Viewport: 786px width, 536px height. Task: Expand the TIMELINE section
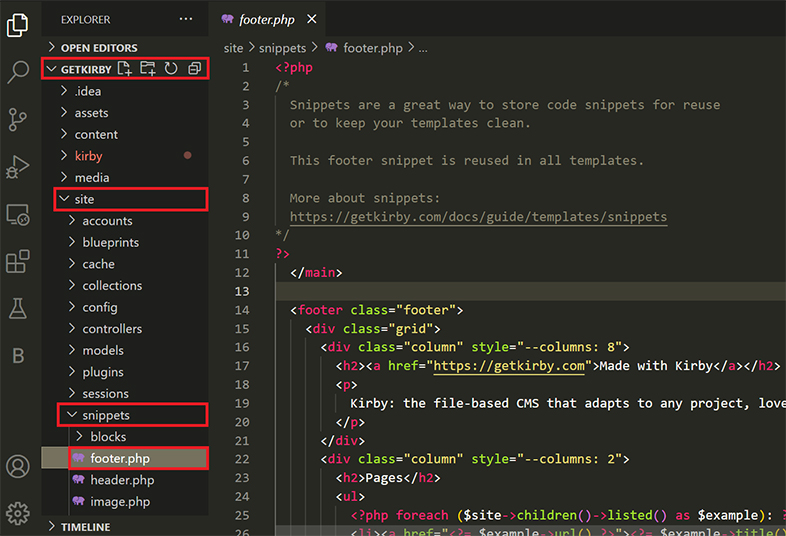click(x=125, y=526)
